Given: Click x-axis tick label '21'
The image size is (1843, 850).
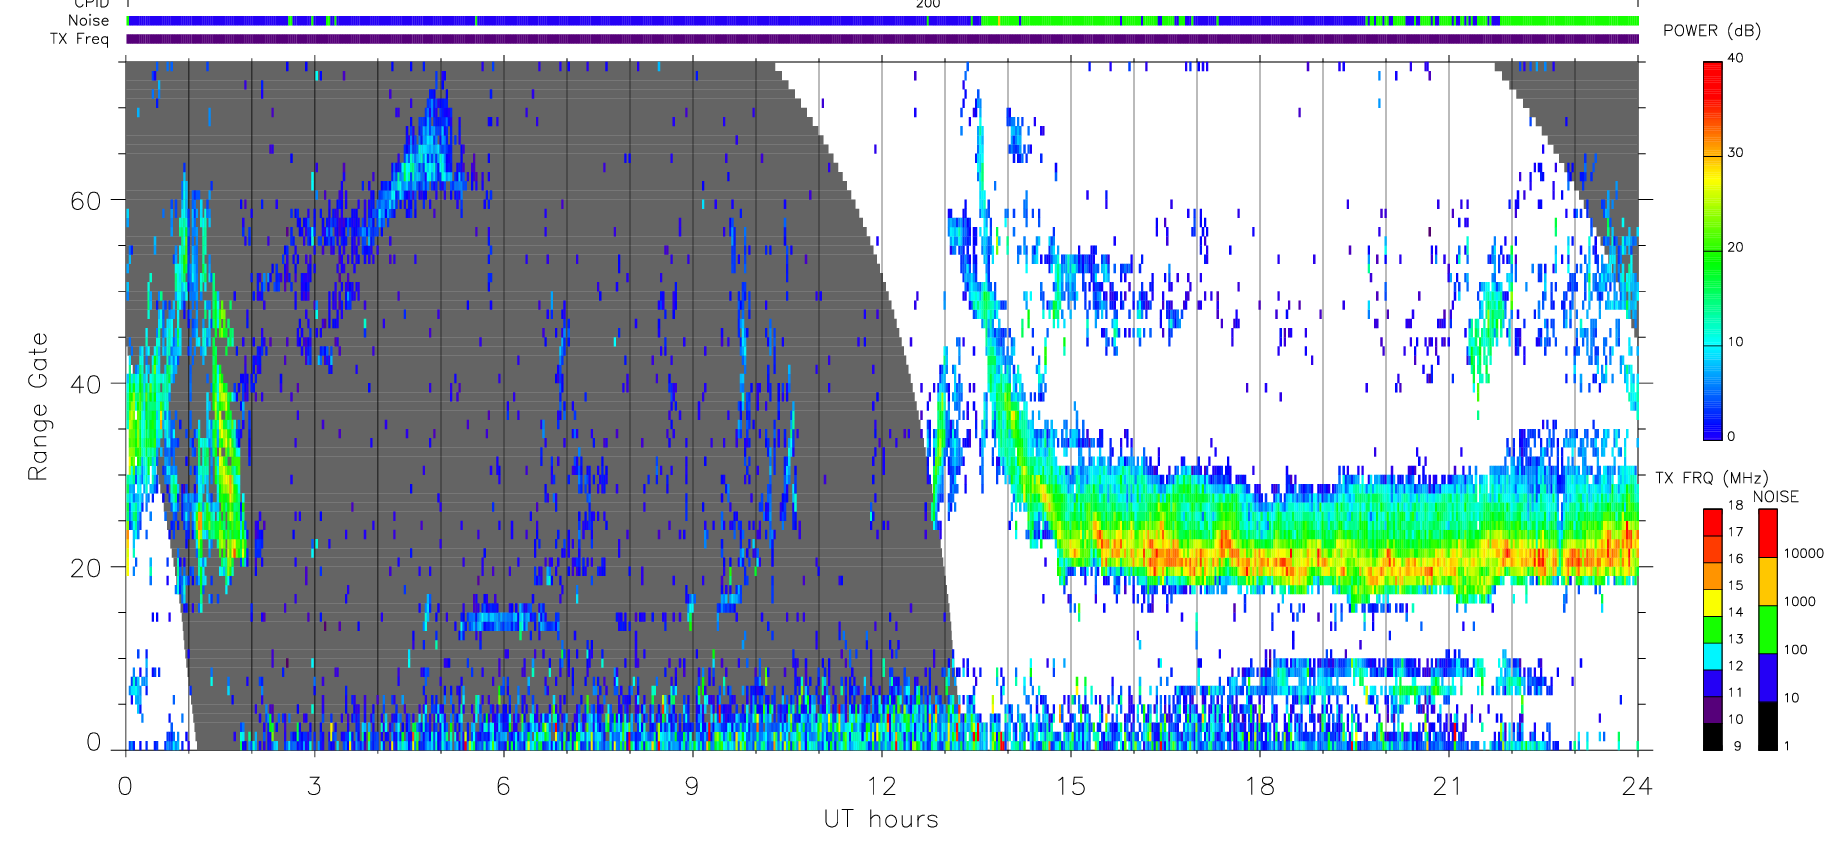Looking at the screenshot, I should [x=1448, y=786].
